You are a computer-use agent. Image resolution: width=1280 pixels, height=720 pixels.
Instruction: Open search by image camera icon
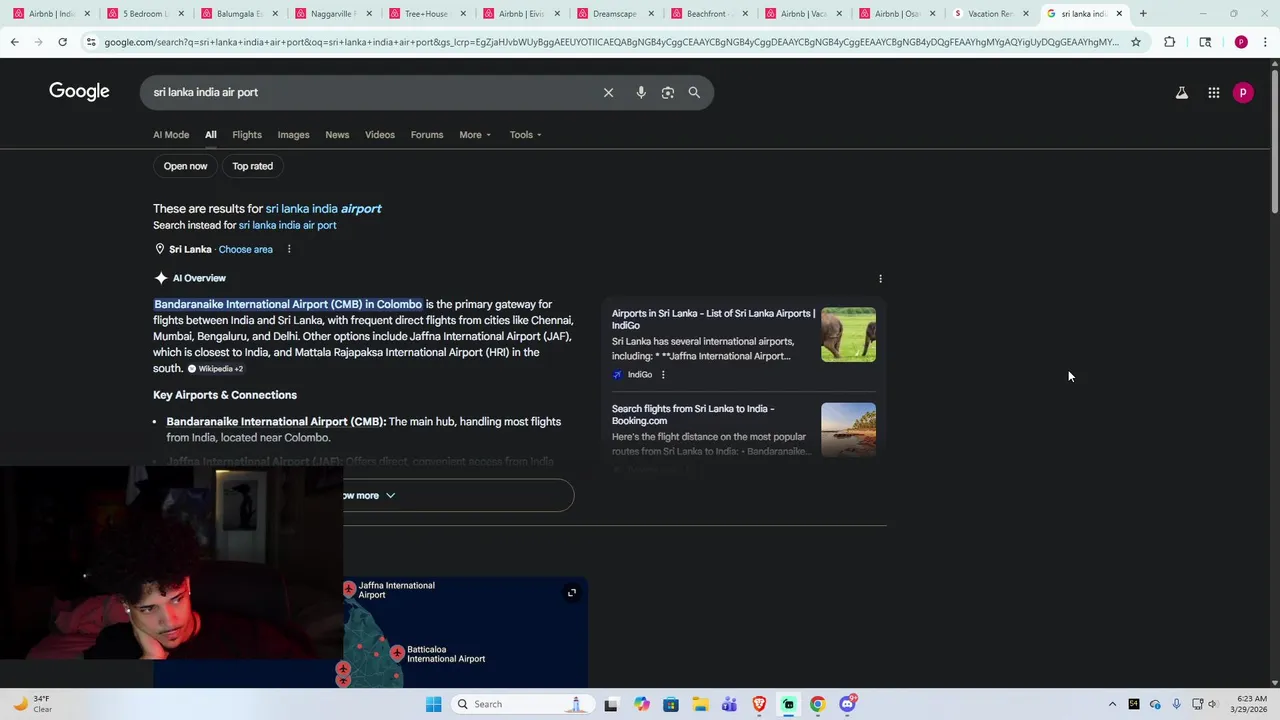click(668, 92)
